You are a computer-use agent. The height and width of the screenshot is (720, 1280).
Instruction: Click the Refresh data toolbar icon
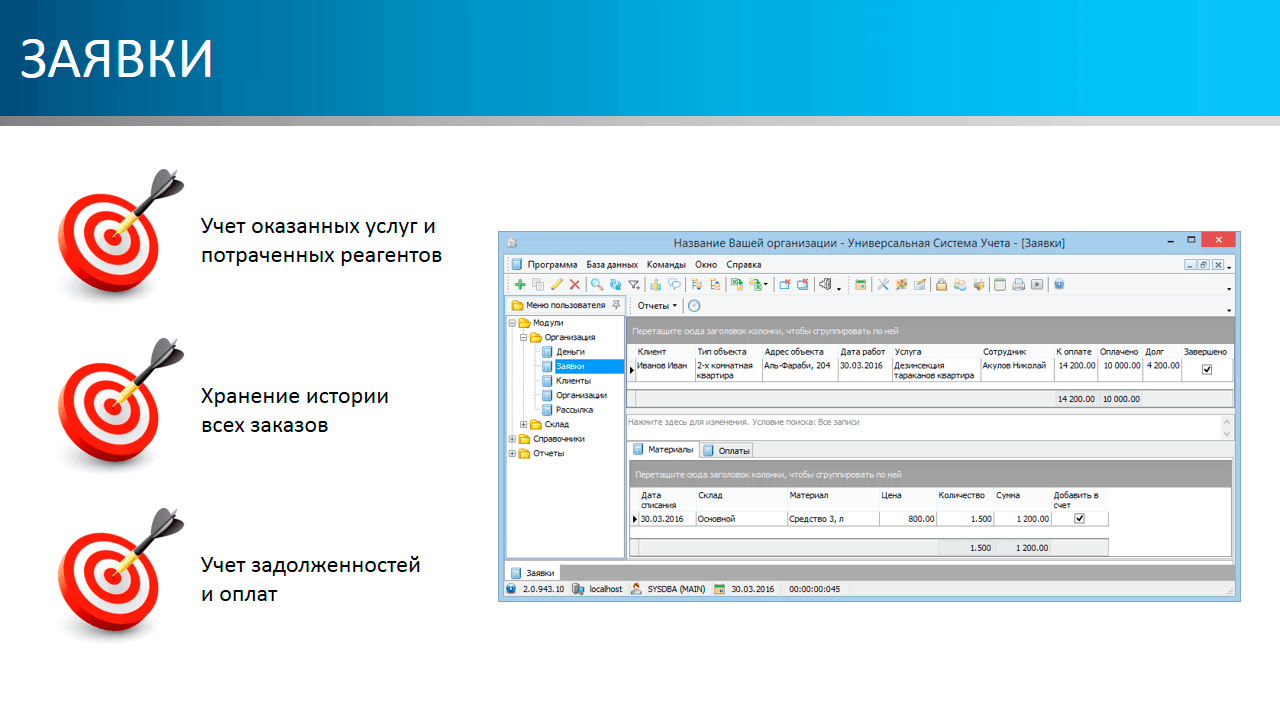pyautogui.click(x=616, y=284)
